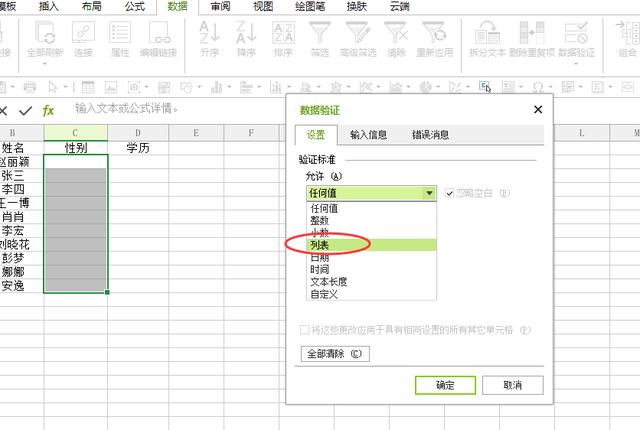Select the column C header
Screen dimensions: 640x430
[76, 133]
